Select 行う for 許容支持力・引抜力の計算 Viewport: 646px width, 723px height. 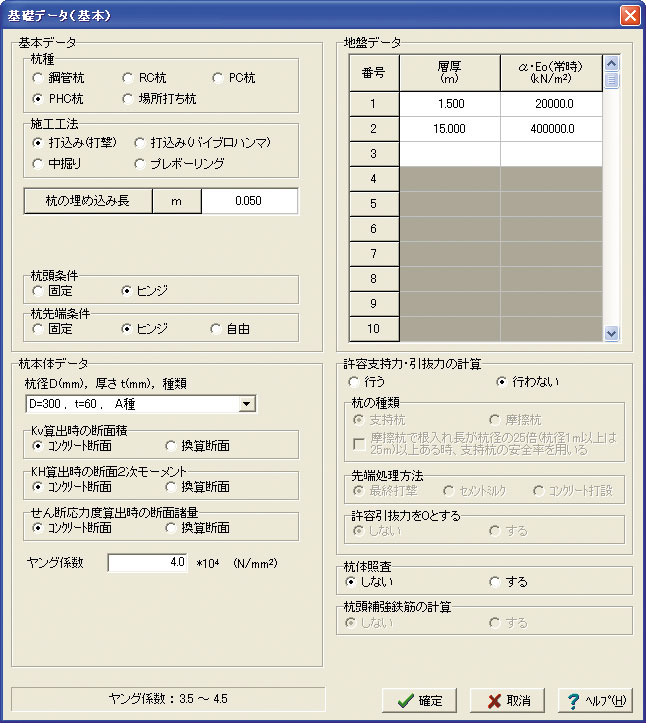tap(354, 382)
